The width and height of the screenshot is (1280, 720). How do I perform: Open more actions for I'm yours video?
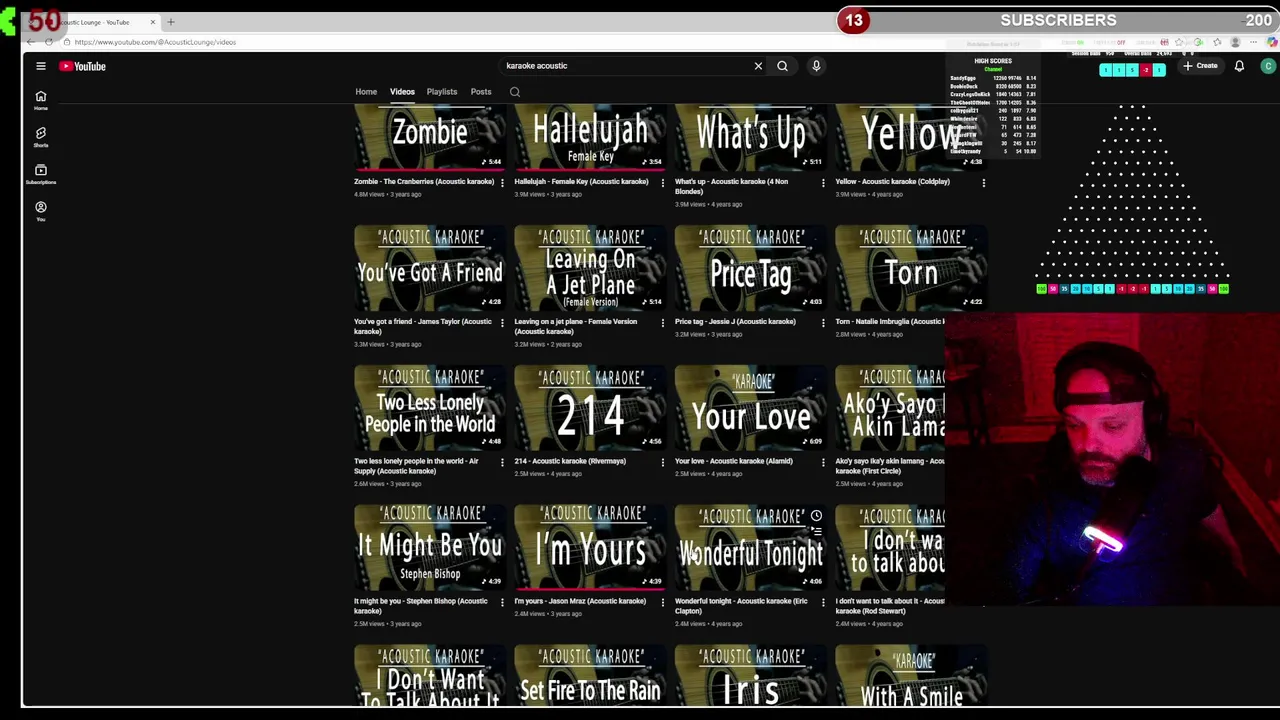662,603
